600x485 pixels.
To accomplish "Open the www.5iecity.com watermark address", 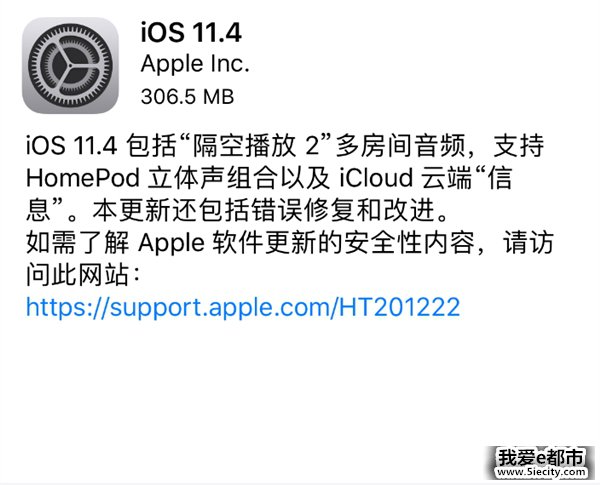I will coord(541,472).
